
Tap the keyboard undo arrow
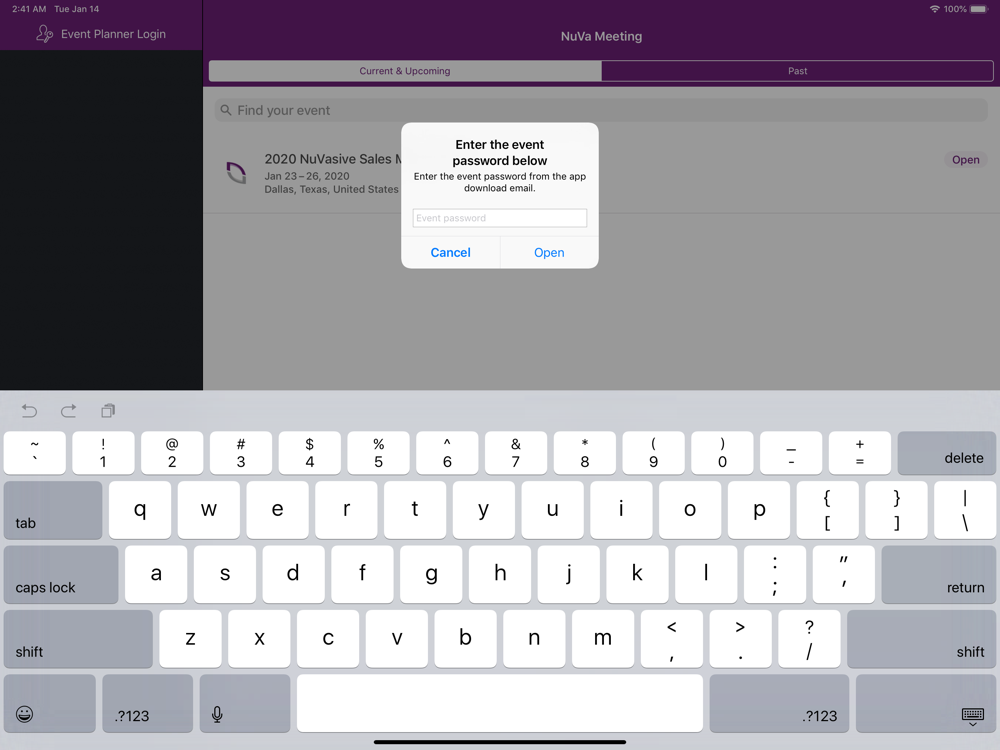(x=29, y=411)
